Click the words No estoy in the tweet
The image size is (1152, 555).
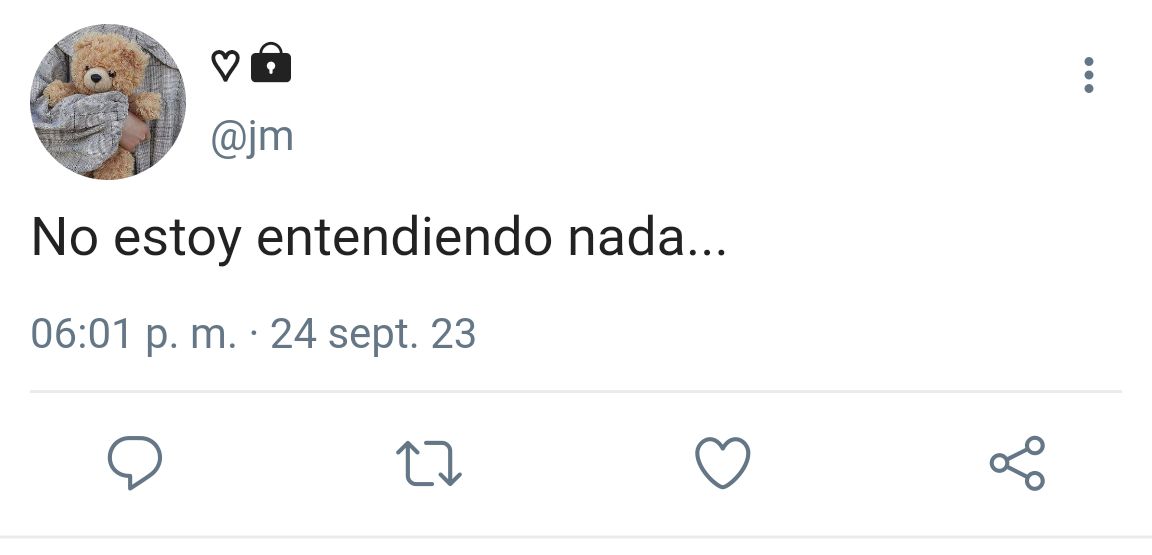point(137,239)
